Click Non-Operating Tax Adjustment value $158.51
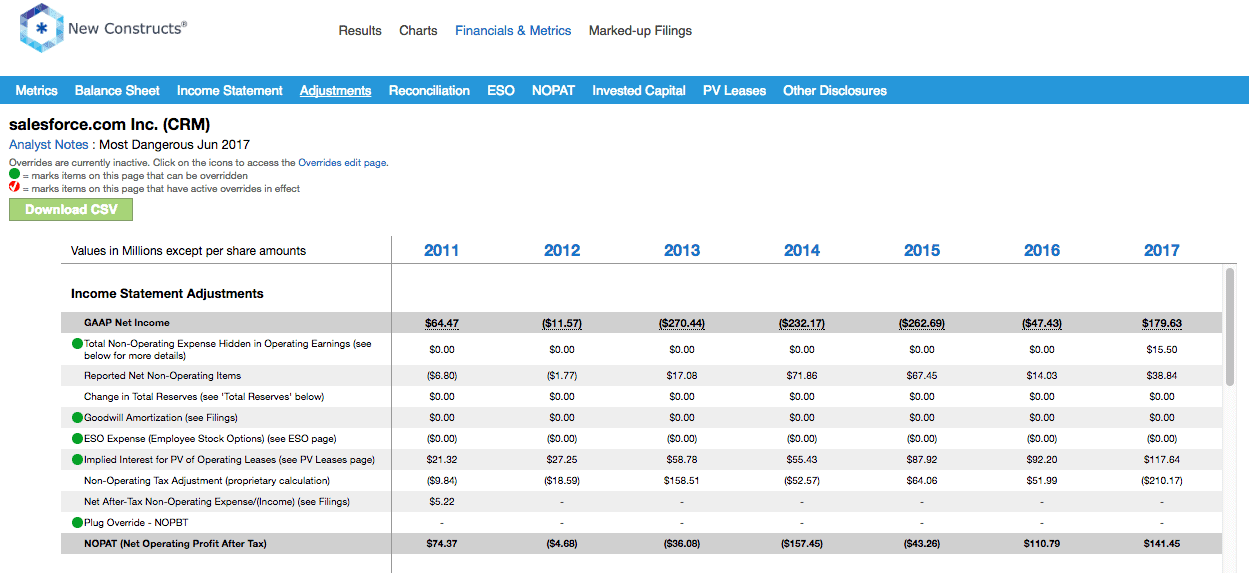Viewport: 1249px width, 573px height. [x=682, y=481]
